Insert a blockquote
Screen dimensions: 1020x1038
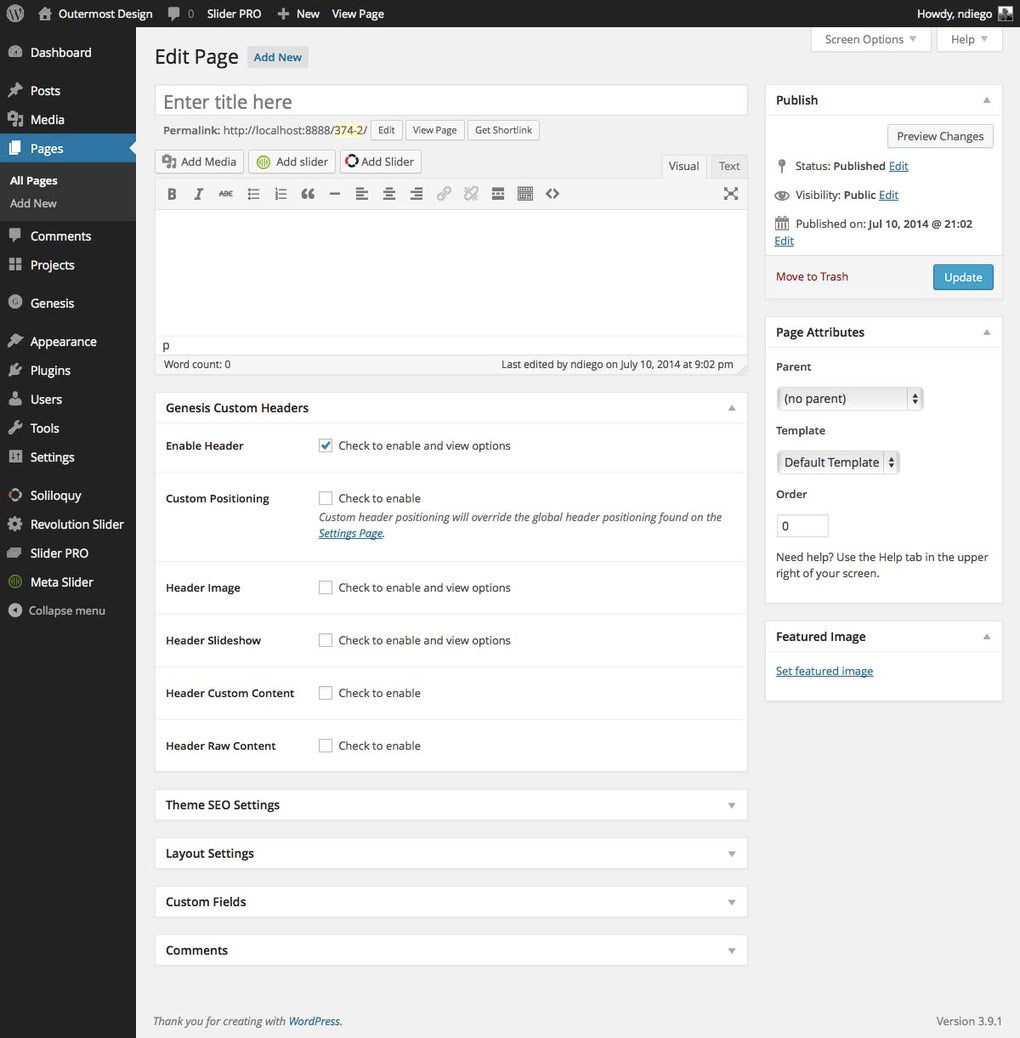pos(308,193)
